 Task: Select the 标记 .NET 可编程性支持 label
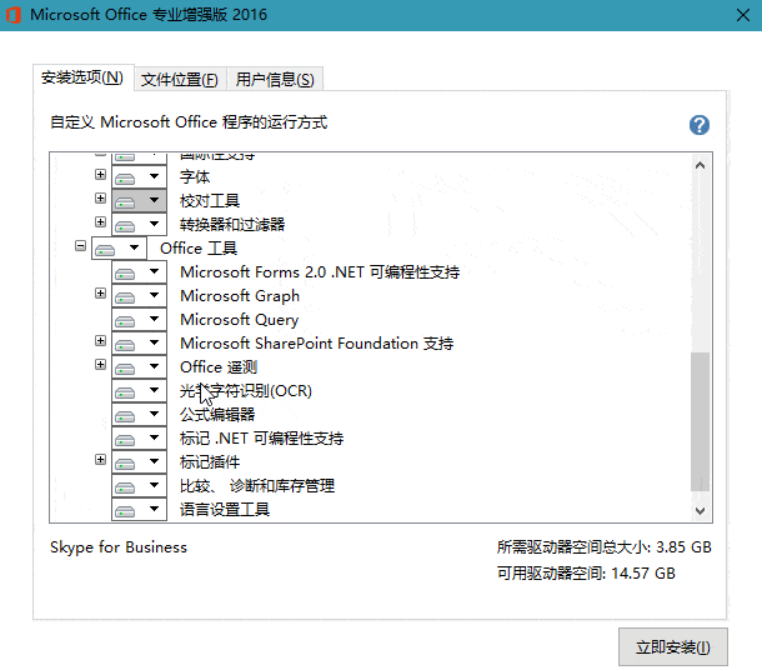(x=262, y=439)
